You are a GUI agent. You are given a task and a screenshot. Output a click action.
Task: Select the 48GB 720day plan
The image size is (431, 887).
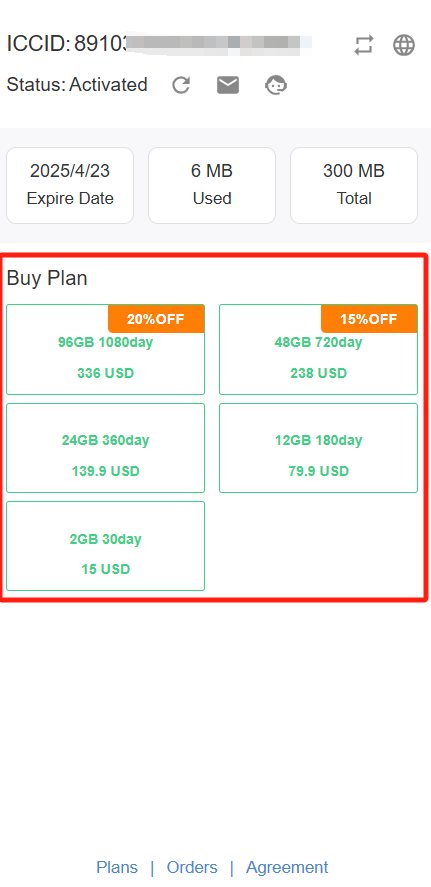point(318,350)
